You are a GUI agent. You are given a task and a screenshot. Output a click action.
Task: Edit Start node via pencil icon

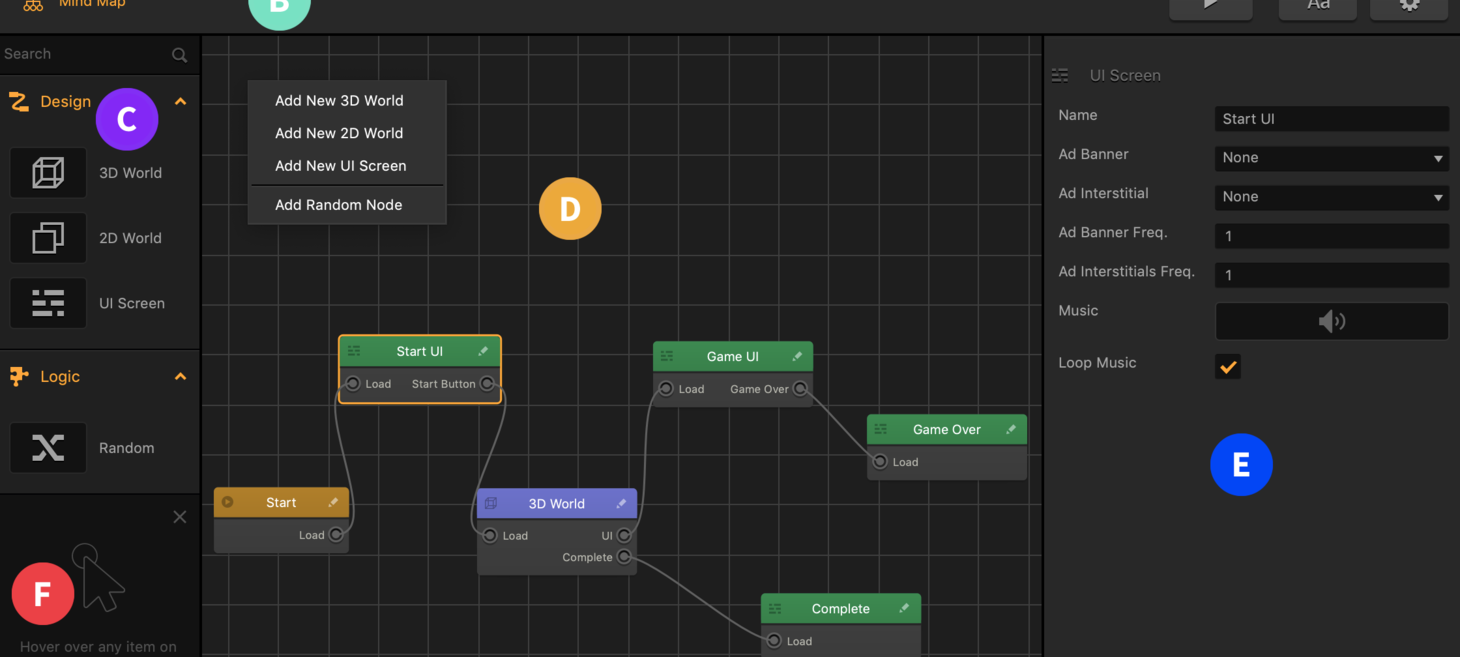click(x=333, y=502)
